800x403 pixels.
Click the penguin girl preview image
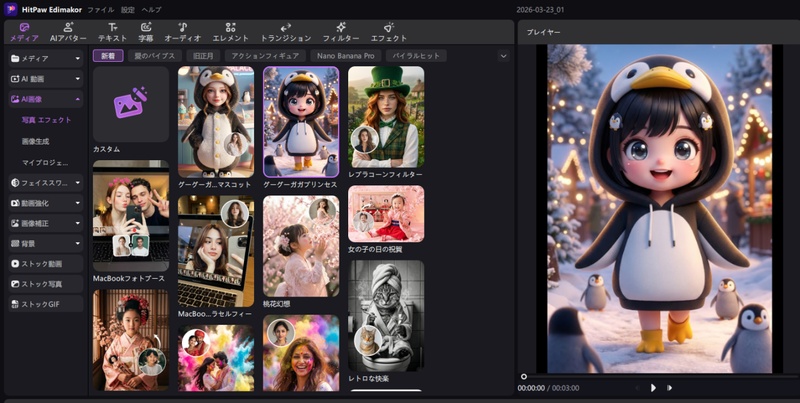(x=659, y=209)
